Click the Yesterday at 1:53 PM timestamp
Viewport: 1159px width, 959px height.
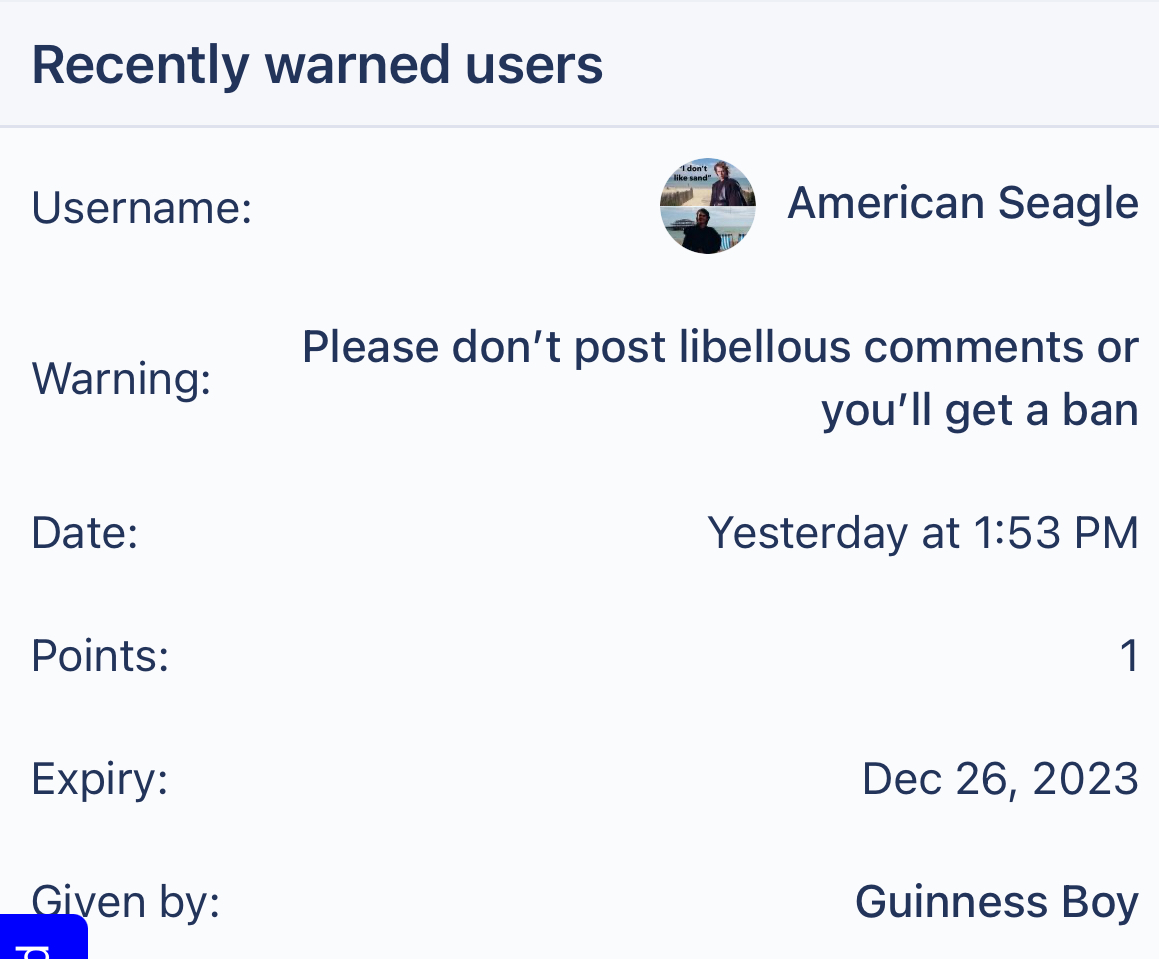coord(922,532)
